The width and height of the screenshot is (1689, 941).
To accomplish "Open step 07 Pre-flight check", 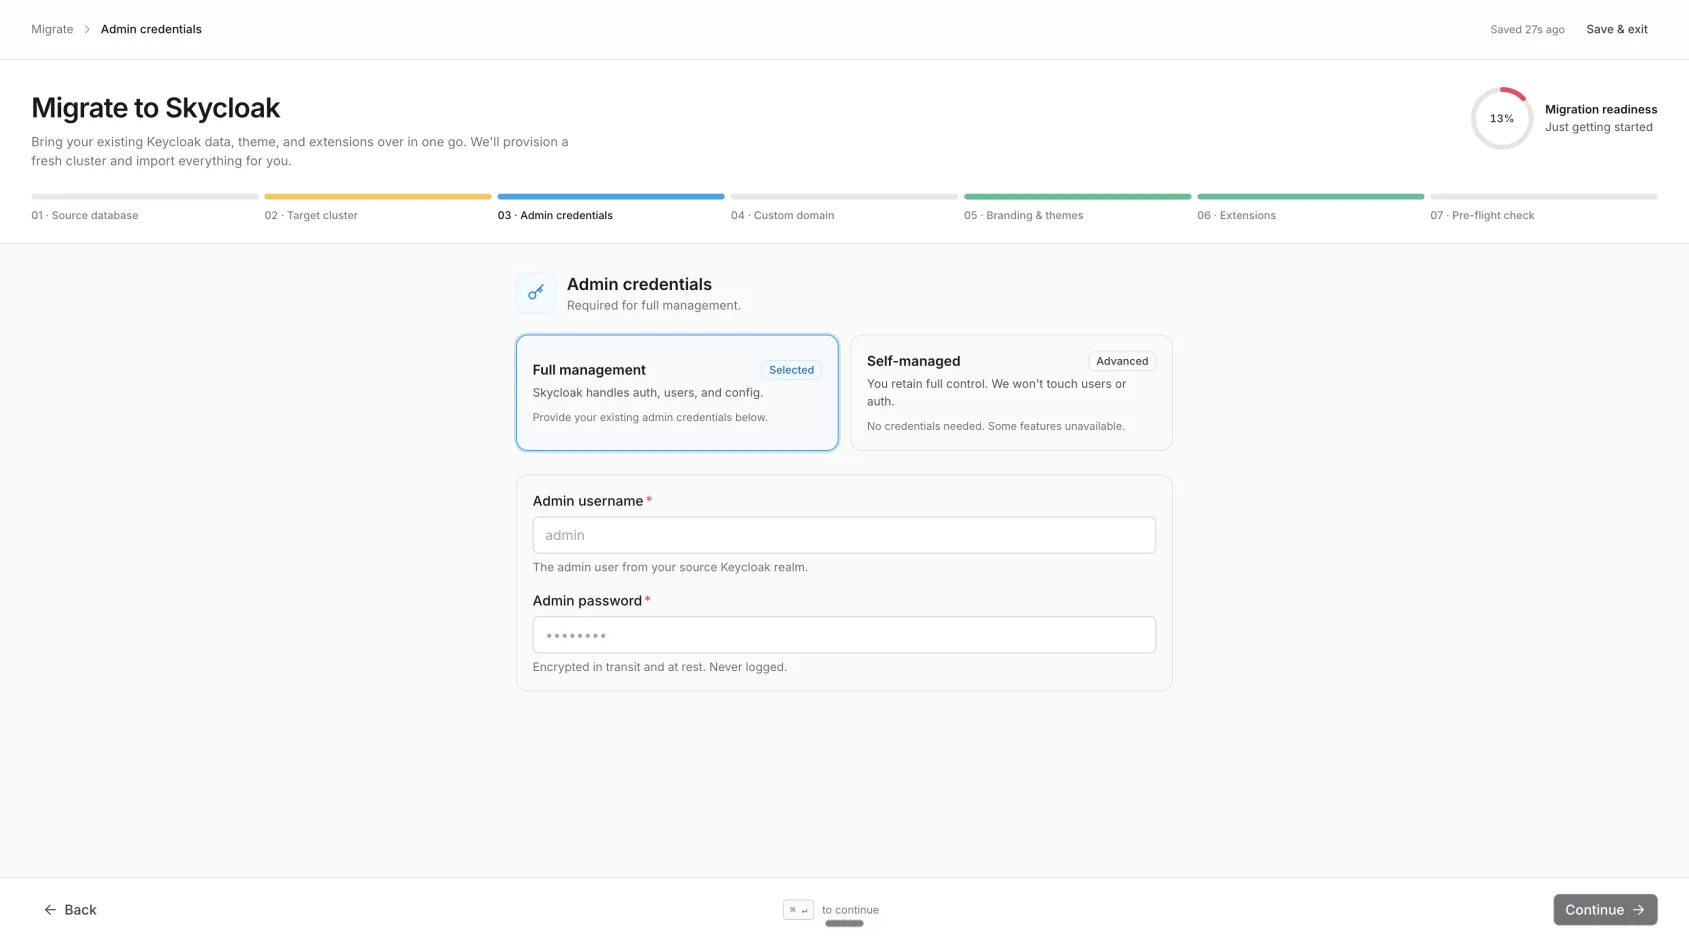I will [1543, 208].
